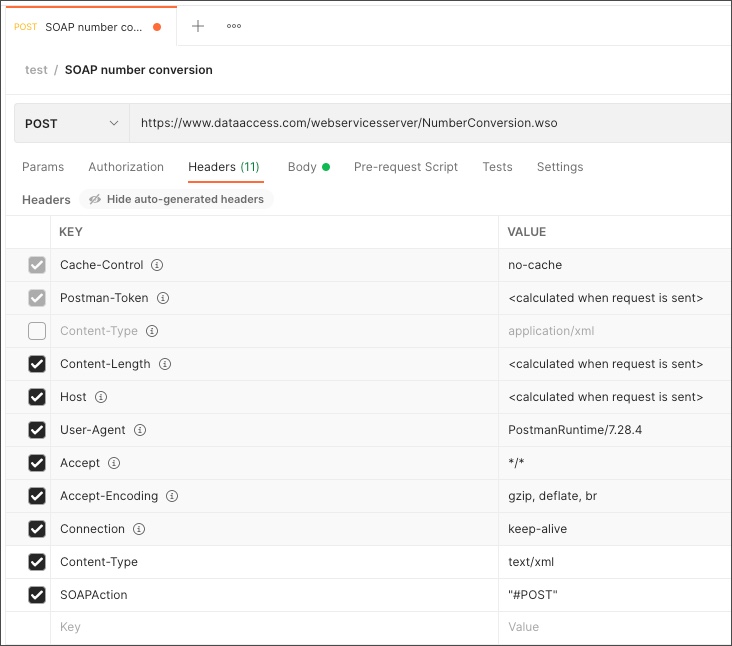Open the Pre-request Script tab
The width and height of the screenshot is (732, 646).
(x=405, y=167)
